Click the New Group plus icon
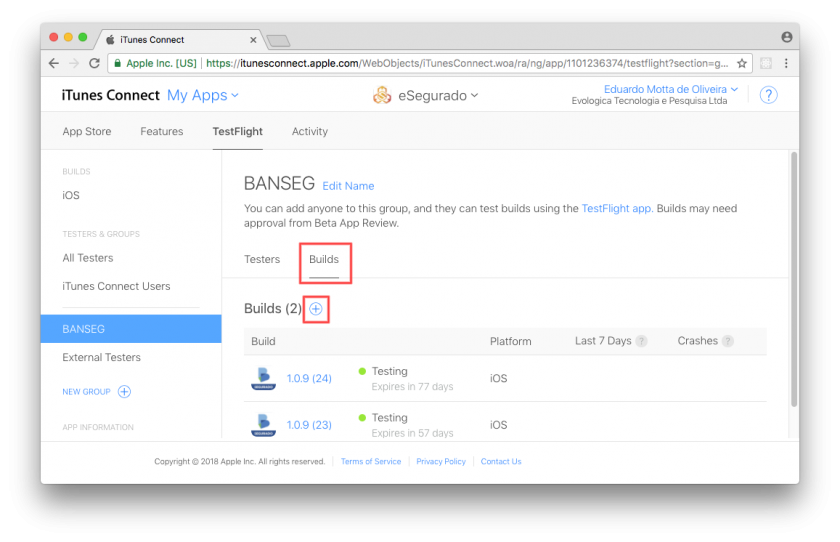The image size is (840, 542). [x=124, y=392]
